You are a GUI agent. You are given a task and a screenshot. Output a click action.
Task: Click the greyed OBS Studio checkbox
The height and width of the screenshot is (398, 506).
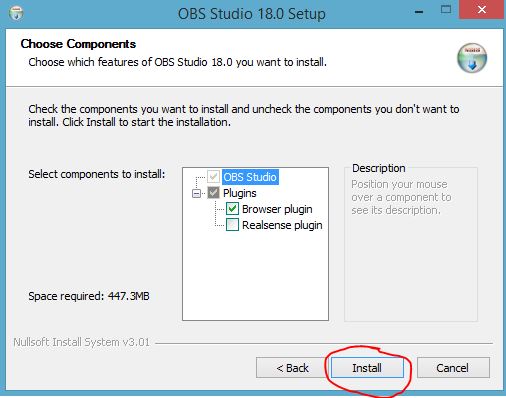213,177
